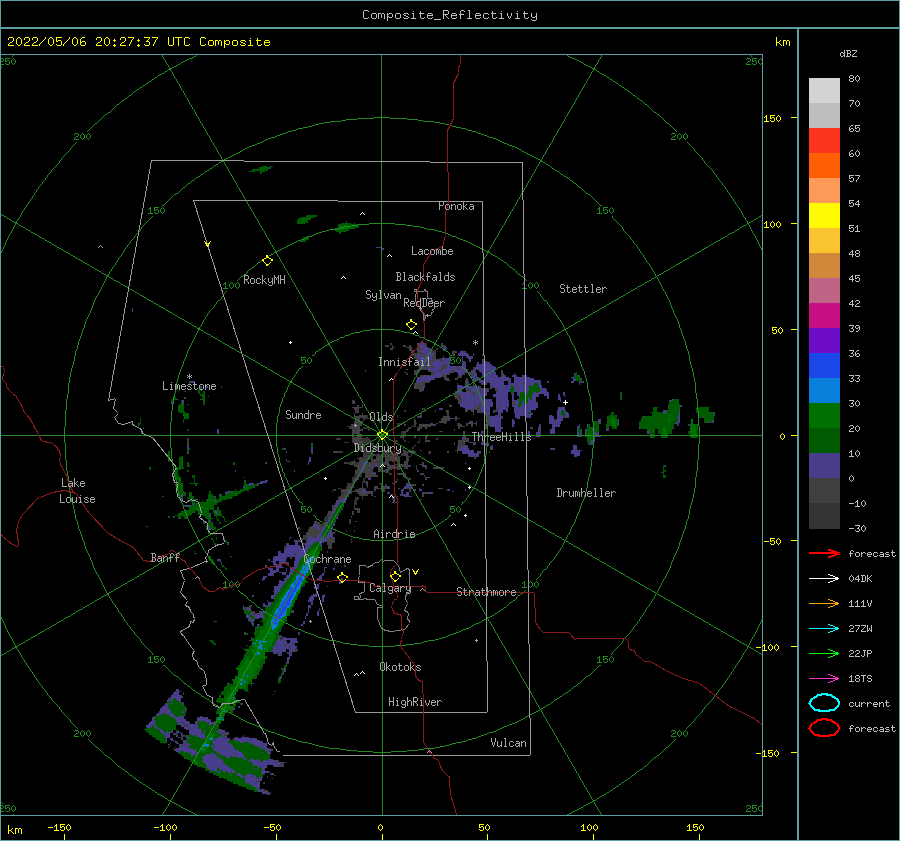
Task: Click the Blackfalds town label
Action: [x=425, y=277]
